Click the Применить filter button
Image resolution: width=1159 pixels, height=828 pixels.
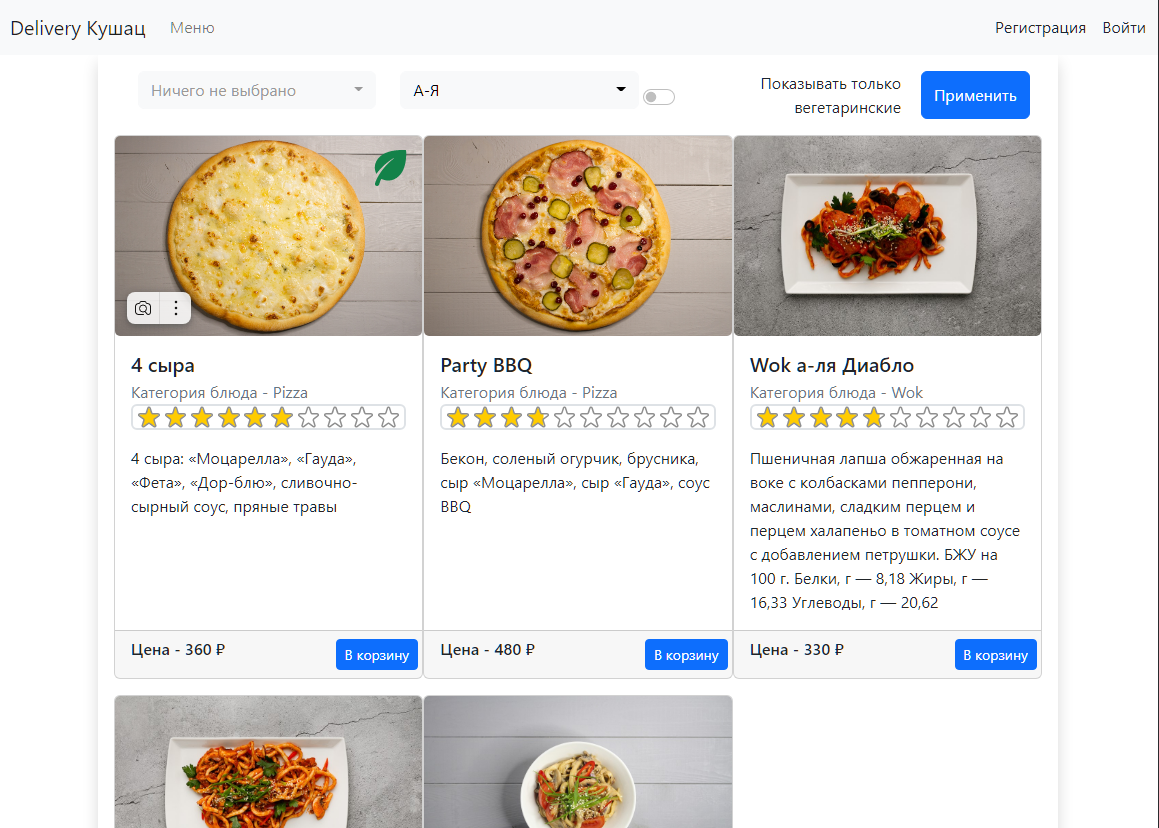tap(975, 94)
